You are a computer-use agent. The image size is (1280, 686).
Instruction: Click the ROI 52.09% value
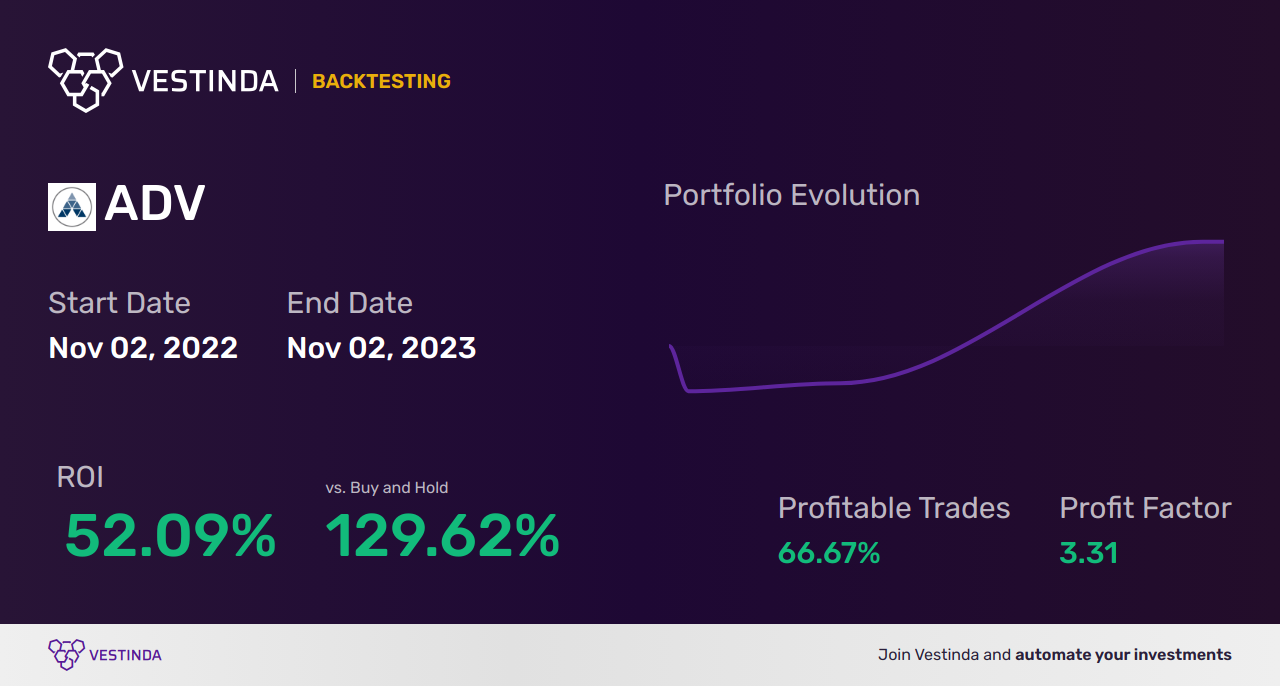[170, 536]
